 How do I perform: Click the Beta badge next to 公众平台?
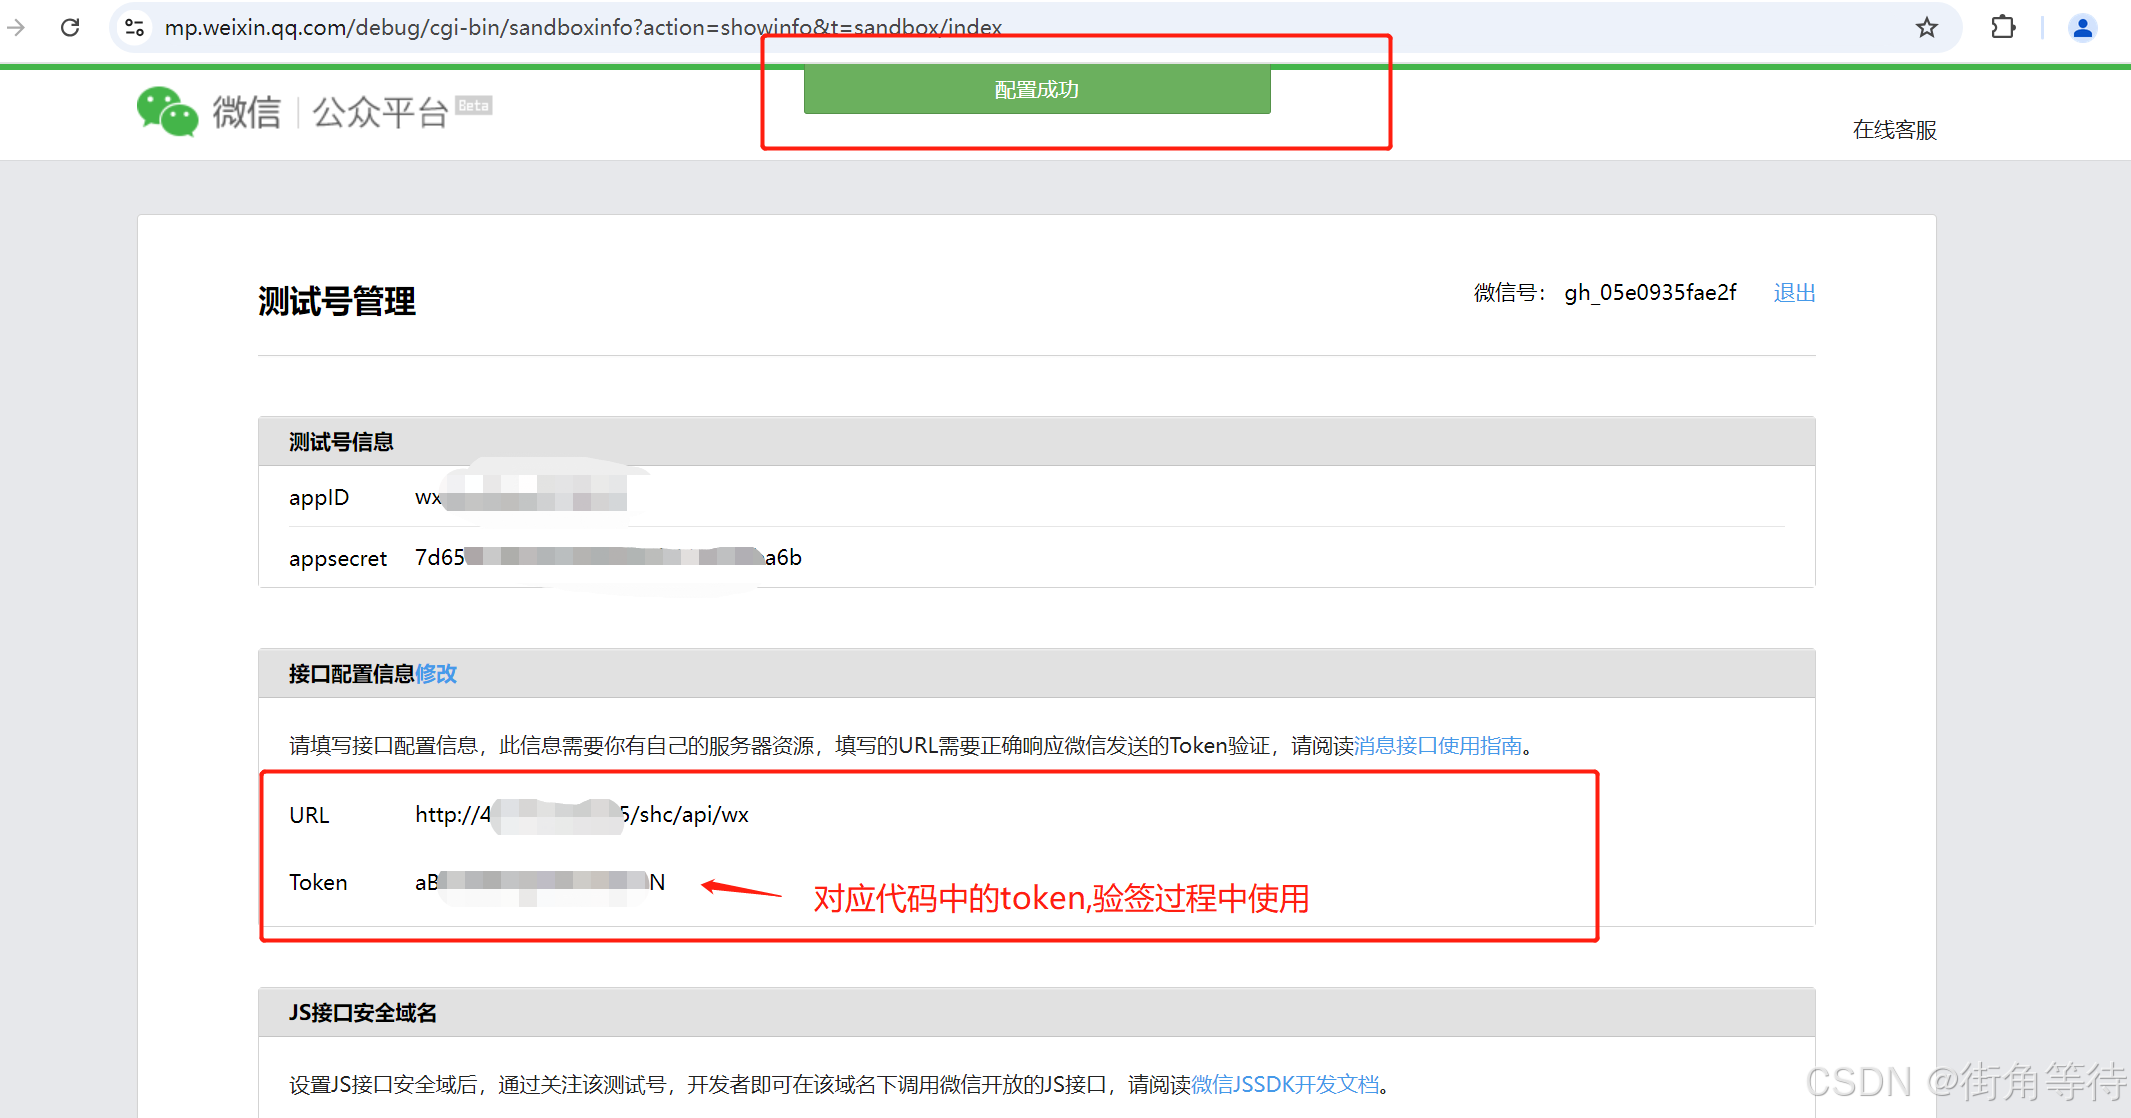tap(473, 105)
